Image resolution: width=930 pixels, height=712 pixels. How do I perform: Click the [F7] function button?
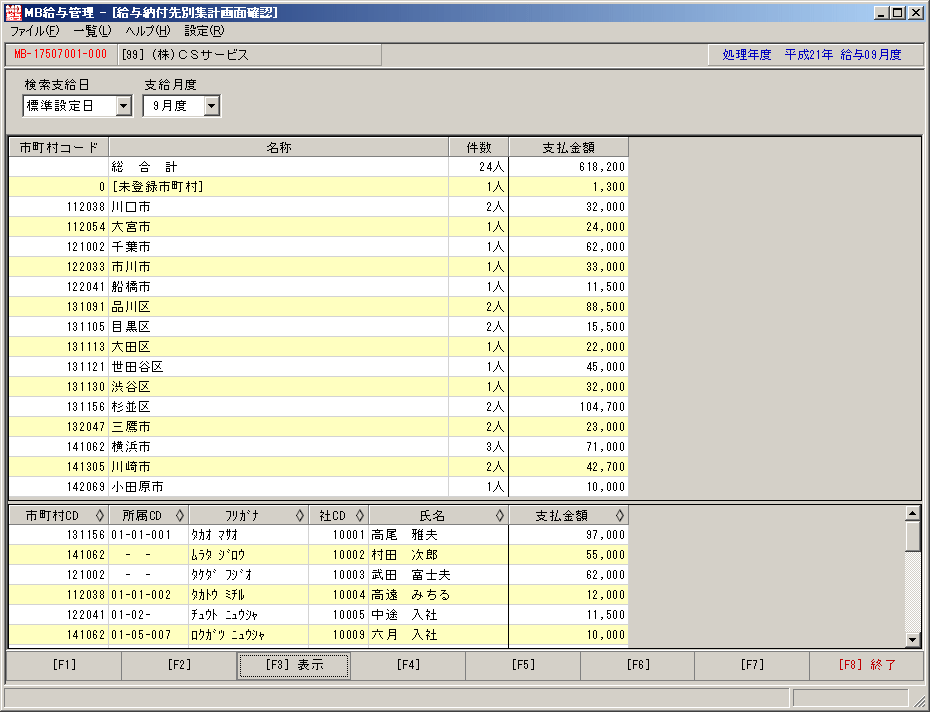[x=752, y=665]
